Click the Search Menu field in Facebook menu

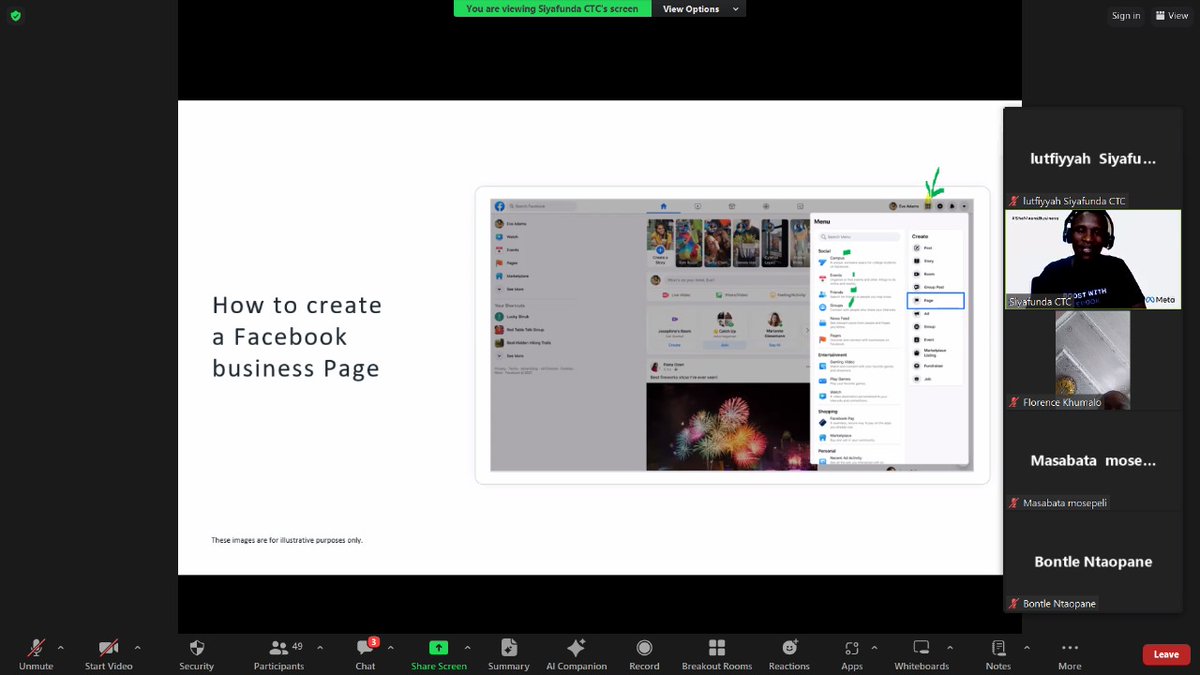click(859, 237)
